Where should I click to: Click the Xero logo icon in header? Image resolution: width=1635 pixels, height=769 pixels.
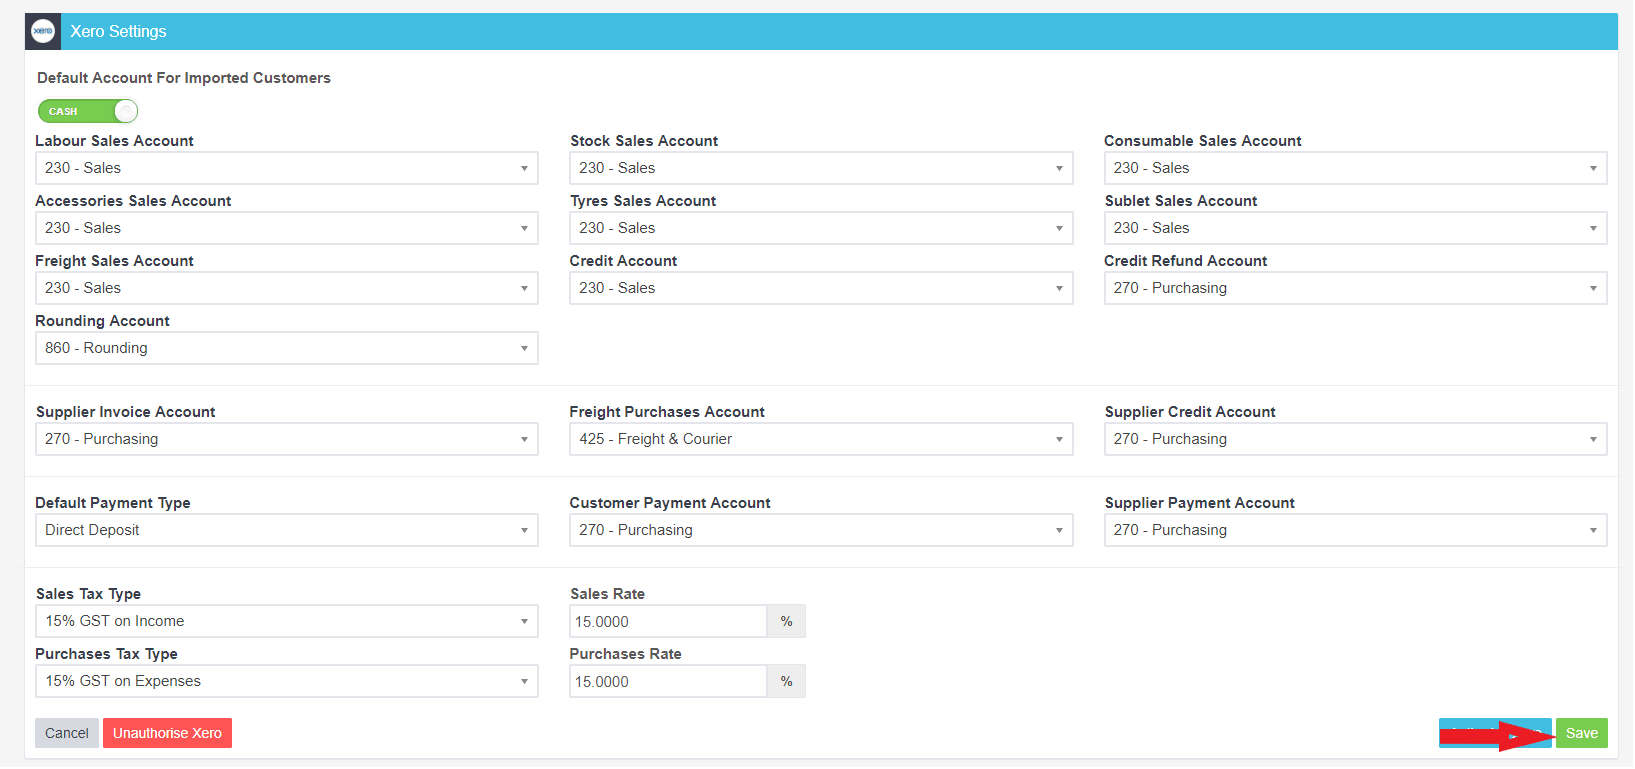(x=43, y=31)
